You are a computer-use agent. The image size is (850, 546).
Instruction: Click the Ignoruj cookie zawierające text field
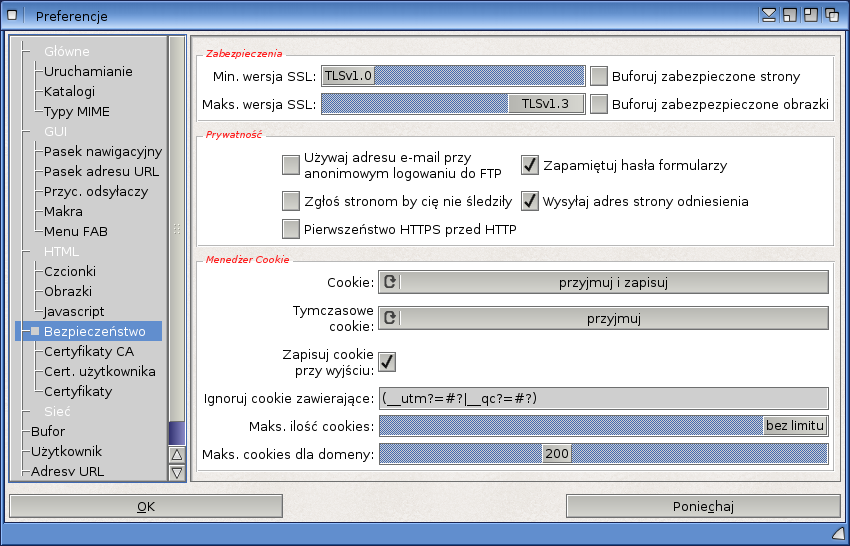pyautogui.click(x=603, y=399)
